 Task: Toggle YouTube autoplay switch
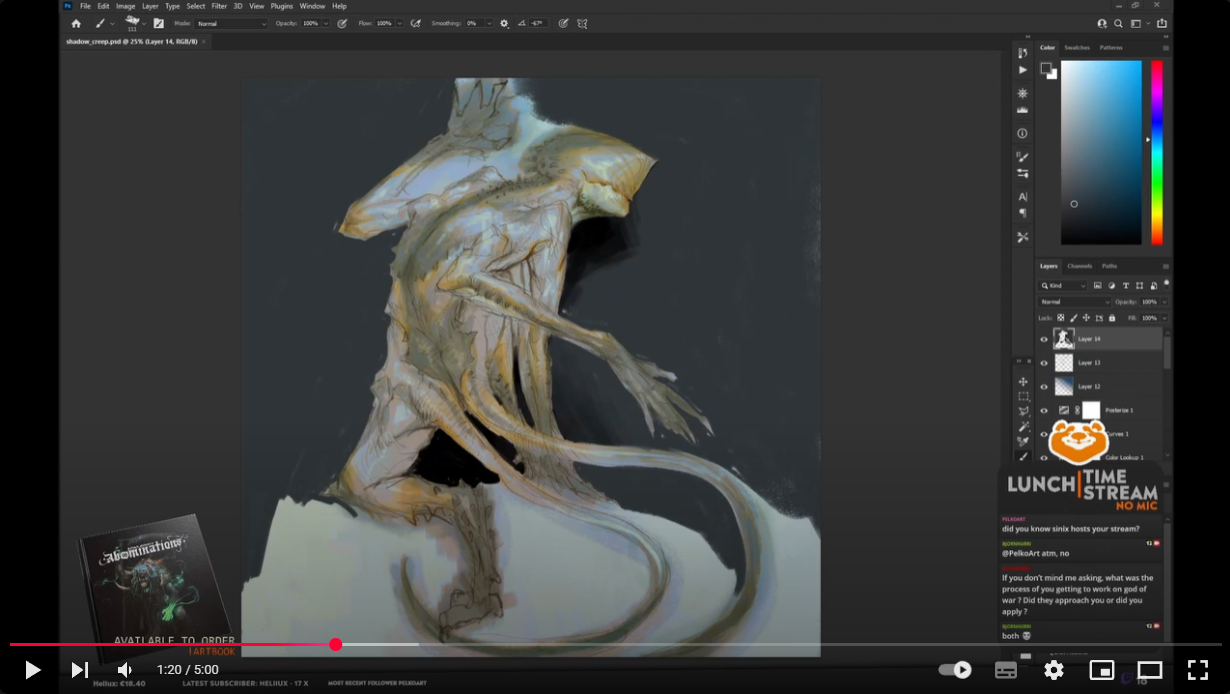tap(957, 670)
